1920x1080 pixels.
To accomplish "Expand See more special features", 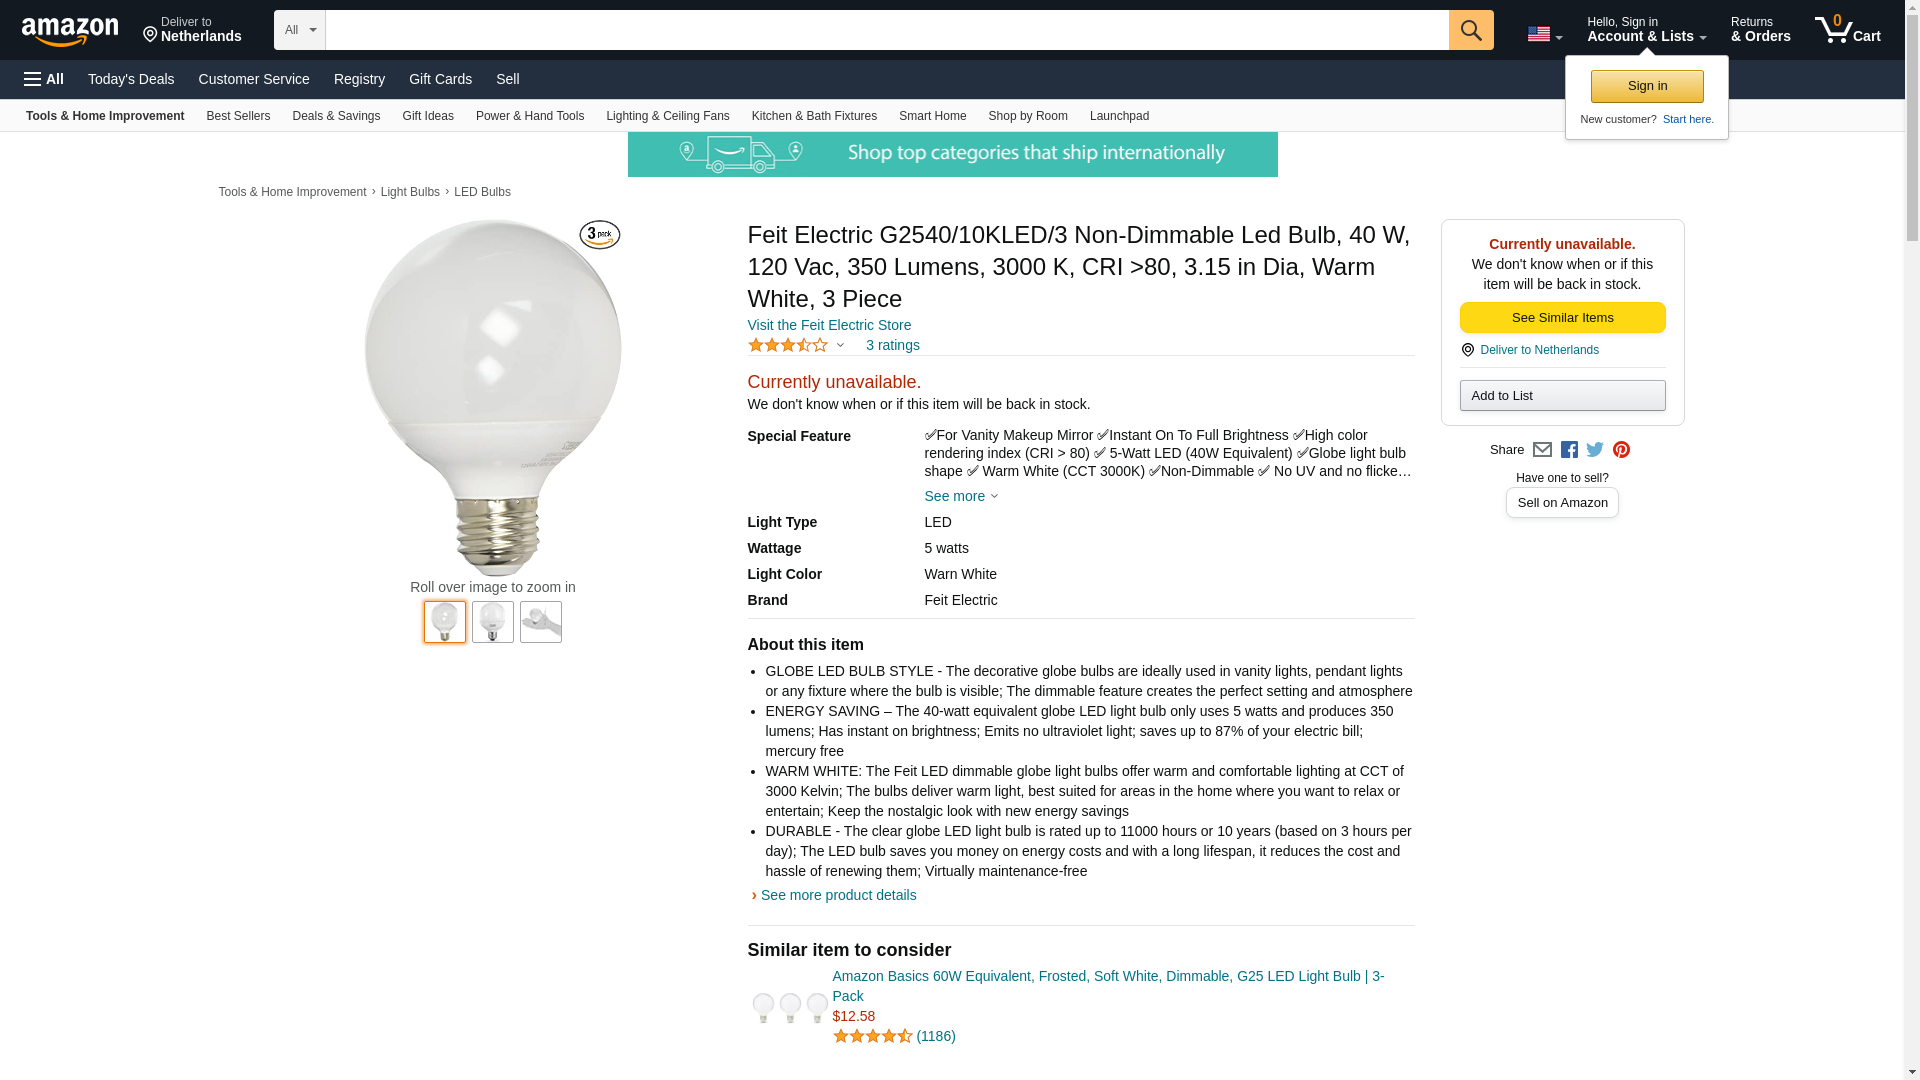I will [961, 496].
